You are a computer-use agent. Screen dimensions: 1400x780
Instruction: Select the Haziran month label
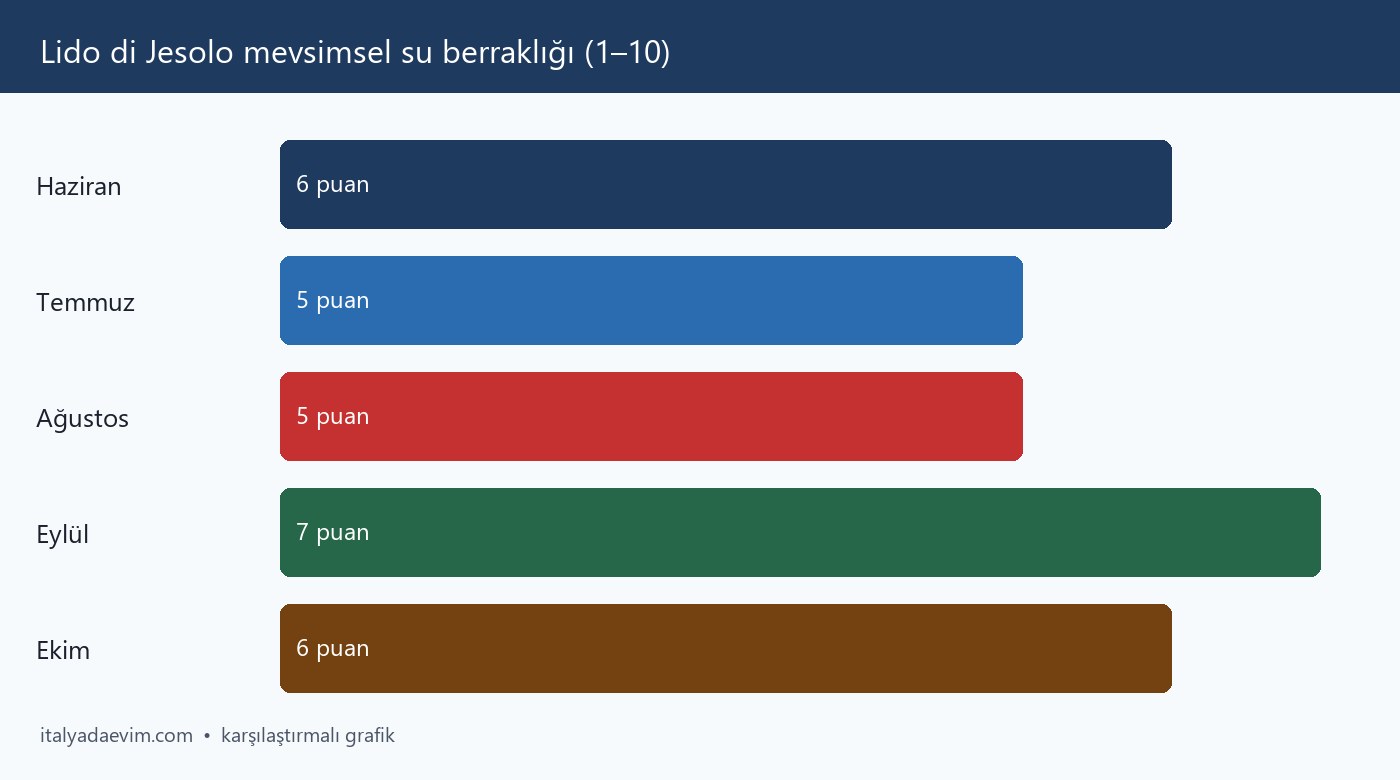point(78,186)
